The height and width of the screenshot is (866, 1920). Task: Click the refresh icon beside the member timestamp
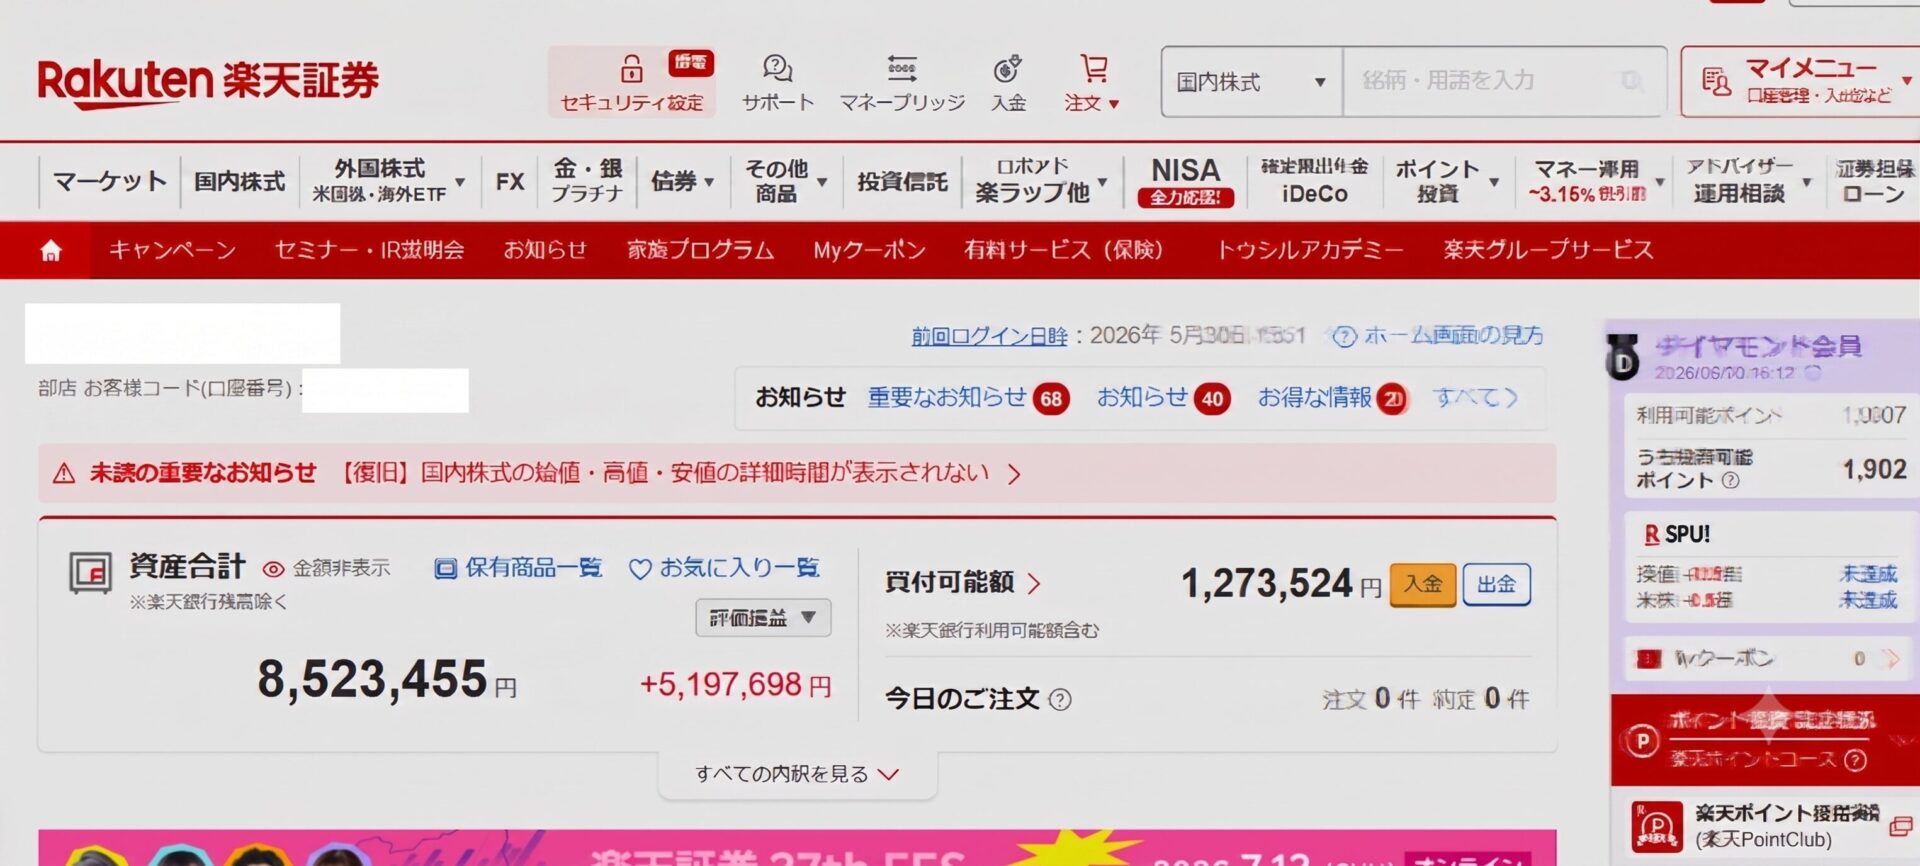pos(1812,372)
